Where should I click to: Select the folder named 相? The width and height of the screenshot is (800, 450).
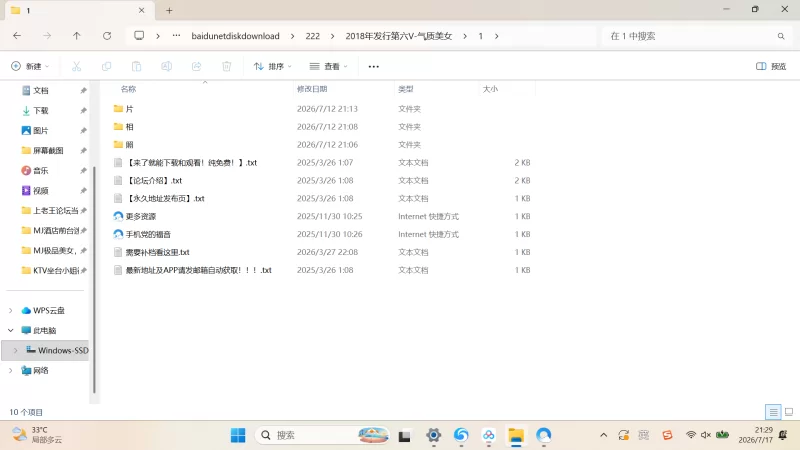point(129,127)
